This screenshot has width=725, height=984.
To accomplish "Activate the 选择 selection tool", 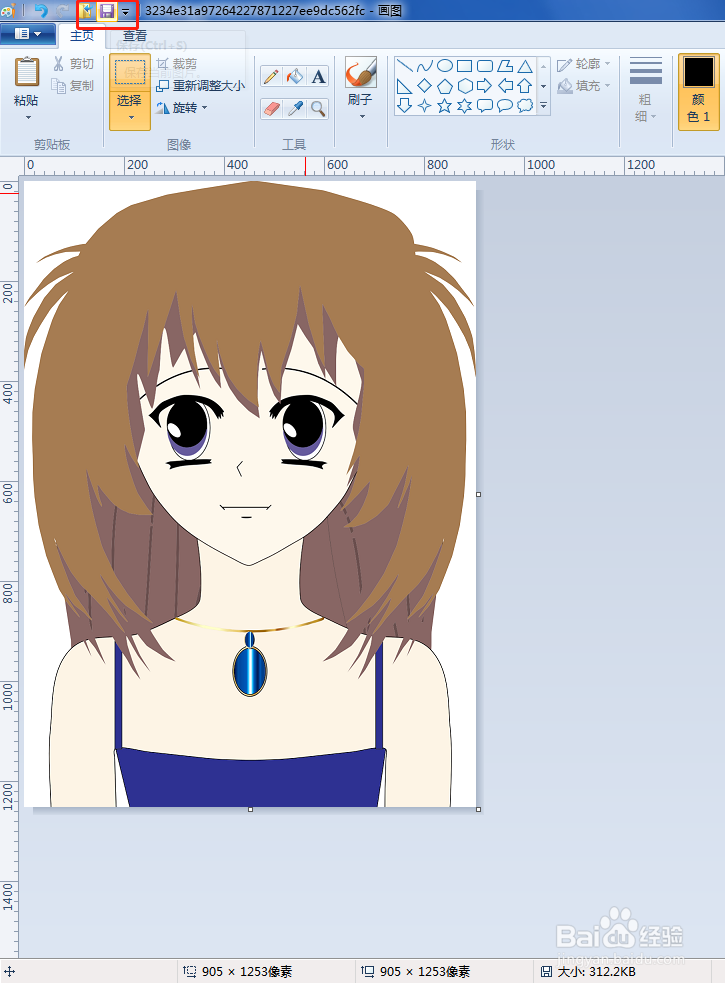I will tap(129, 80).
